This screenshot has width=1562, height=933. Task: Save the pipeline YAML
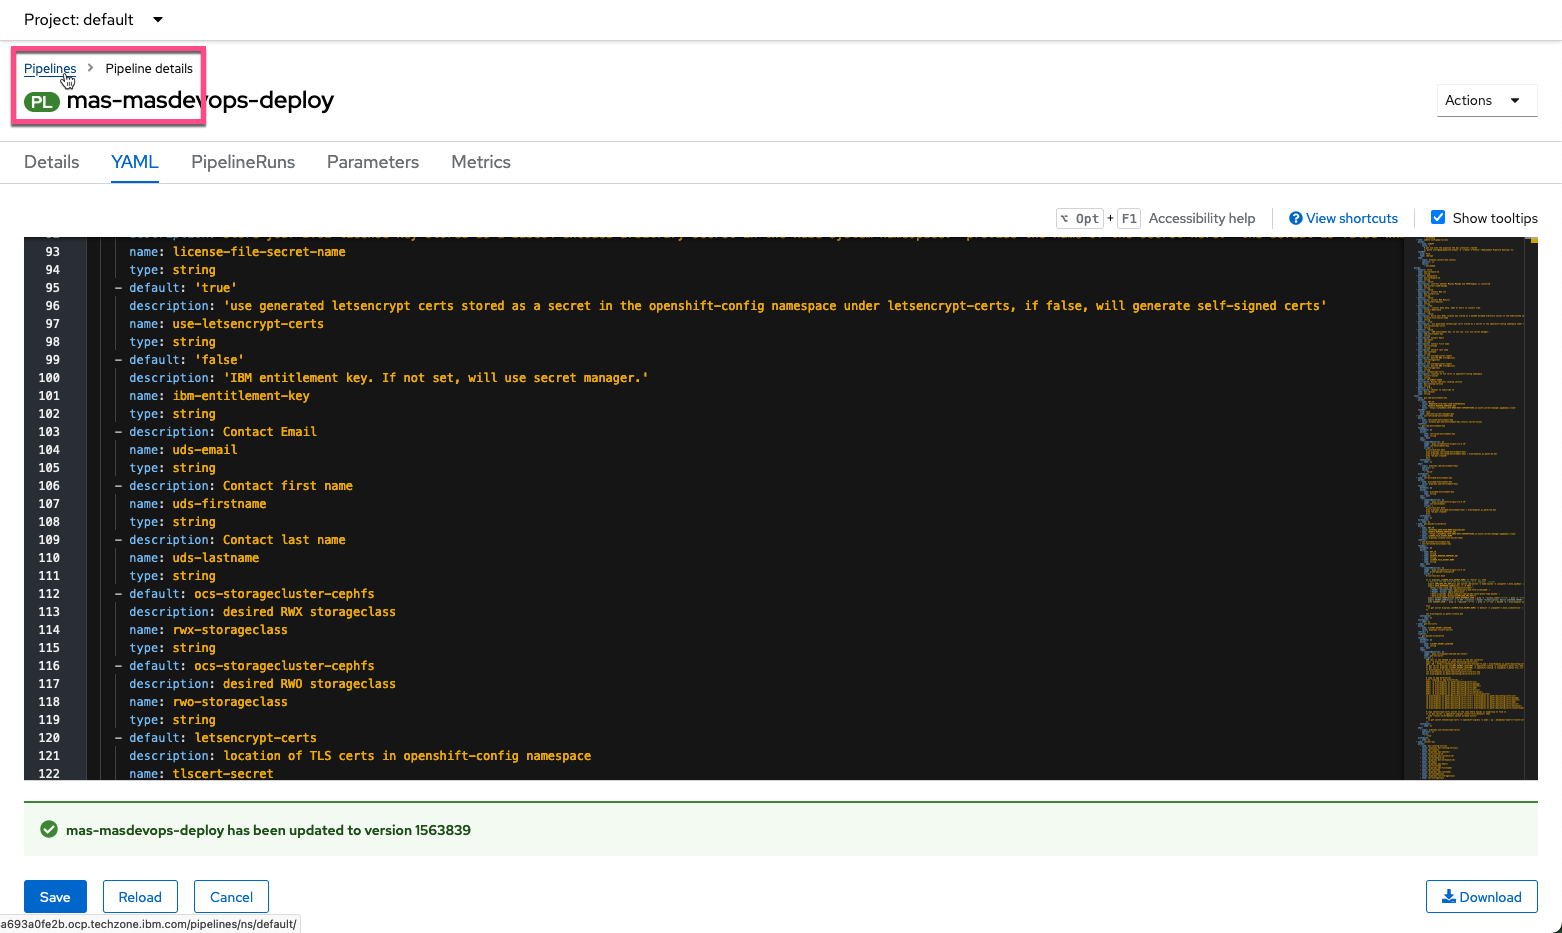[55, 897]
